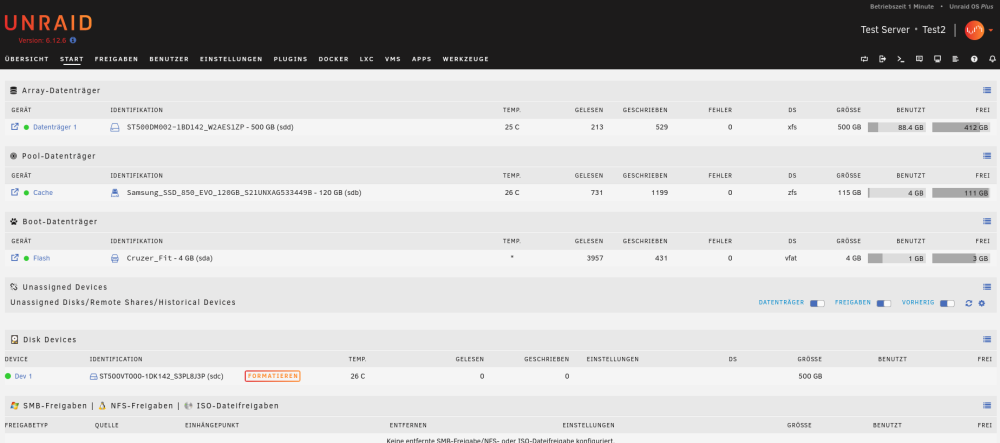Click list view icon in Unassigned Devices header
This screenshot has height=443, width=1000.
point(987,287)
